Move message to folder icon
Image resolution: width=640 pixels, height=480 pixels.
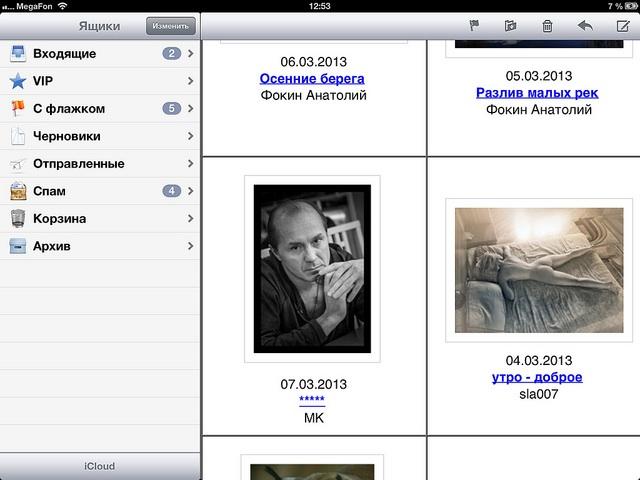click(x=510, y=26)
